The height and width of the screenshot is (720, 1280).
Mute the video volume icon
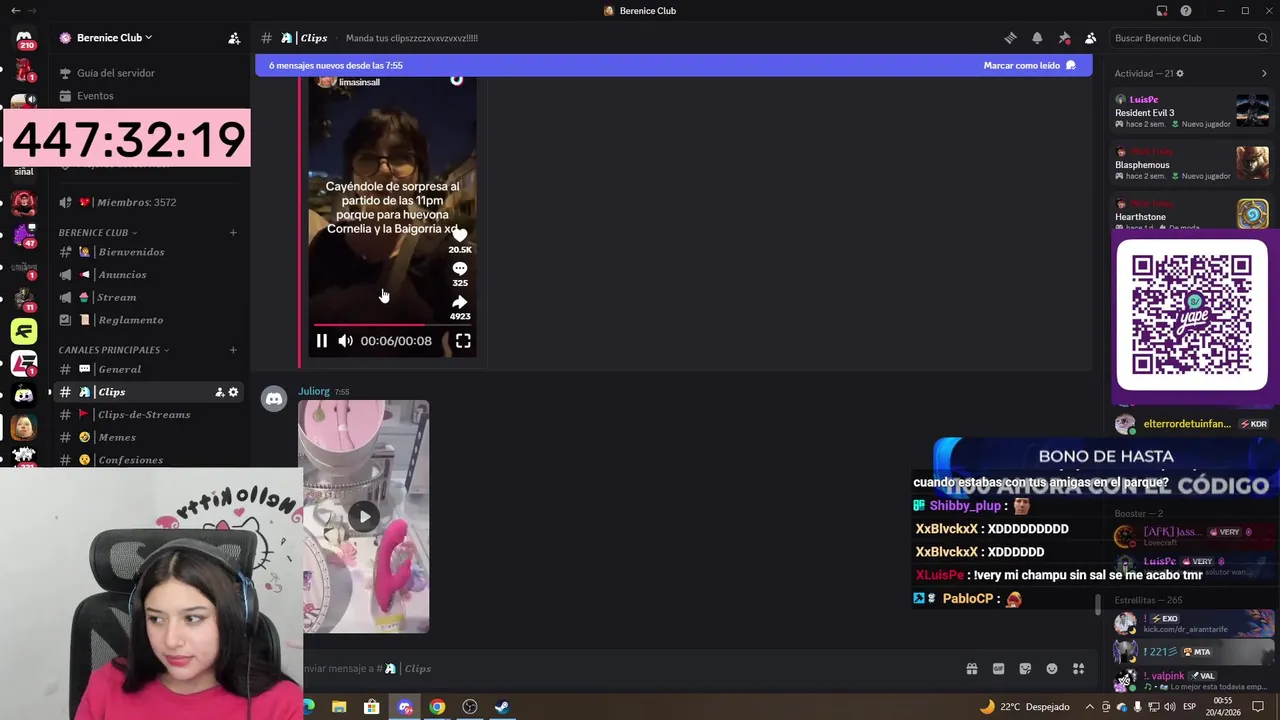point(345,341)
